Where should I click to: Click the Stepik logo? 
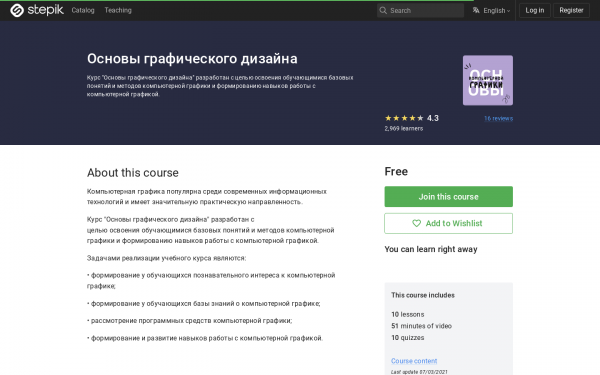[37, 10]
